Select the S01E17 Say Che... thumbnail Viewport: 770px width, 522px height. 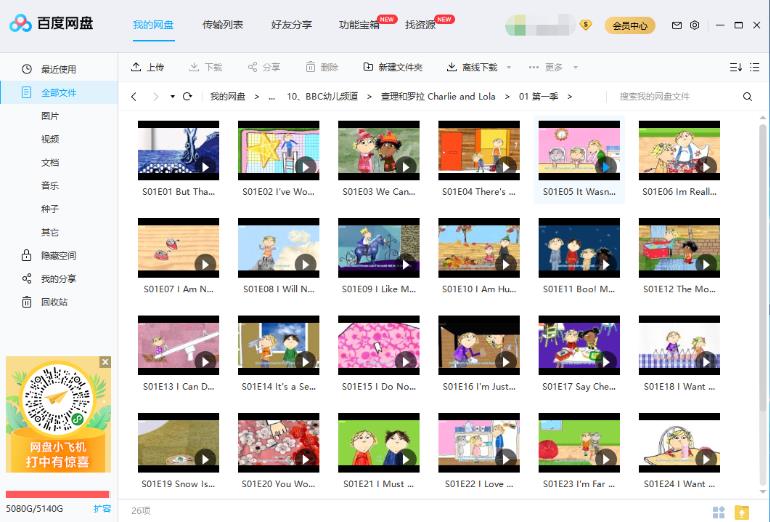click(x=579, y=345)
